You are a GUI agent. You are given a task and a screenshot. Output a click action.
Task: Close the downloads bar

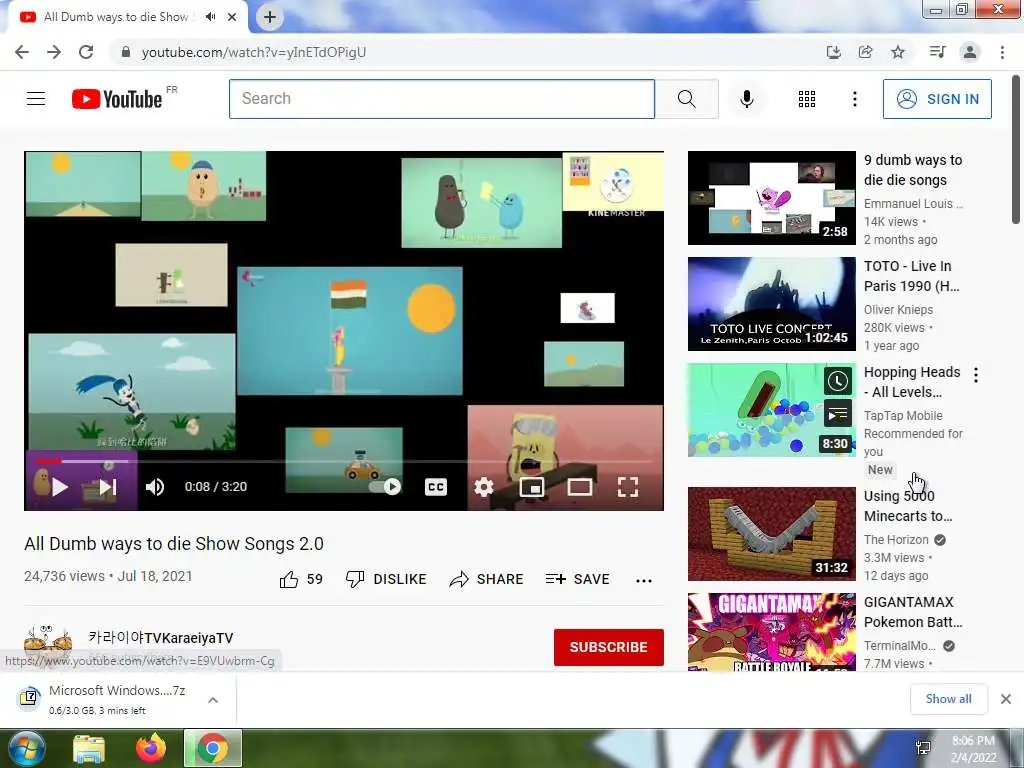1006,699
